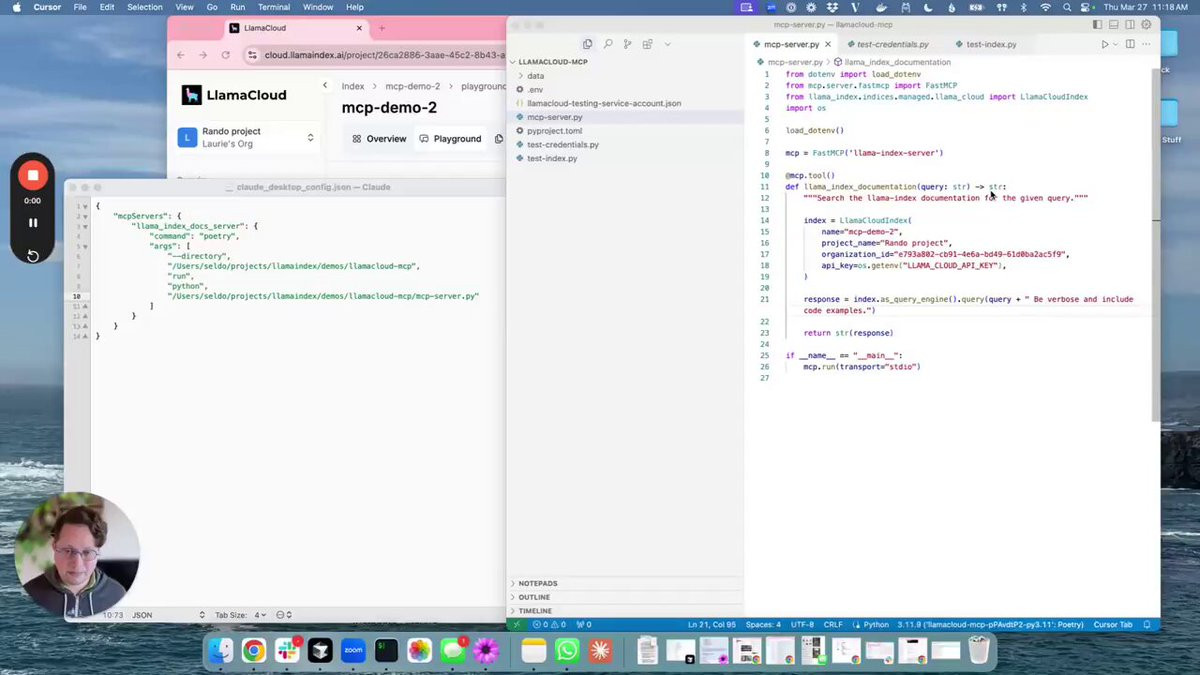Change encoding via UTF-8 status item
This screenshot has height=675, width=1200.
802,624
